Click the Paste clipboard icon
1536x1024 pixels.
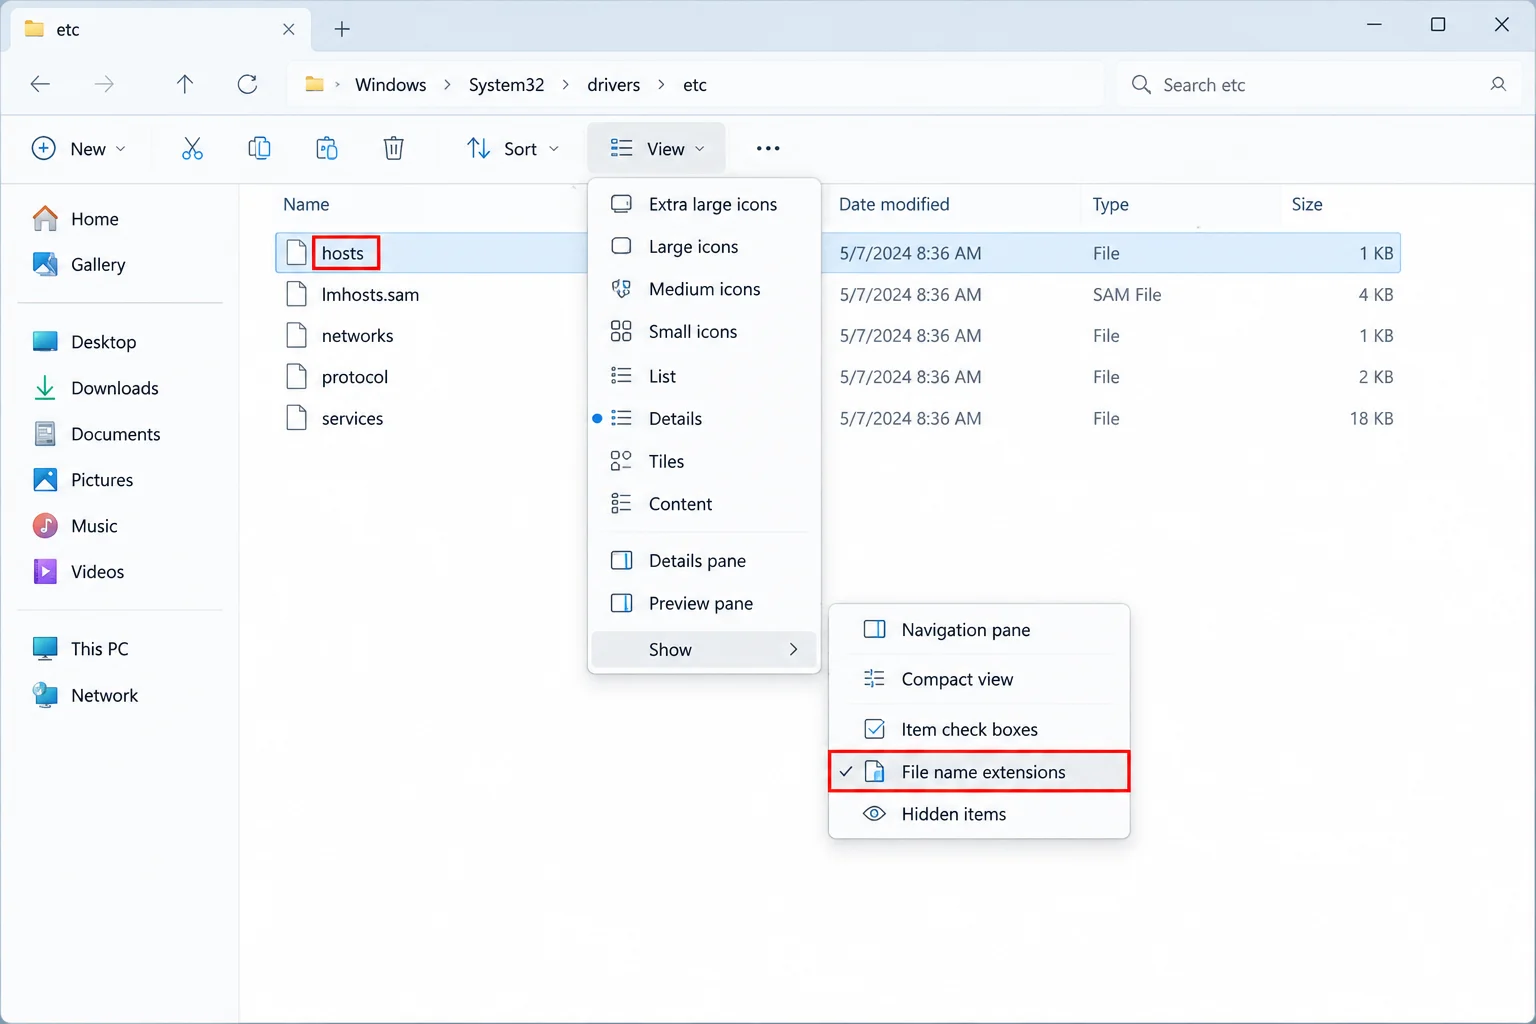(327, 149)
